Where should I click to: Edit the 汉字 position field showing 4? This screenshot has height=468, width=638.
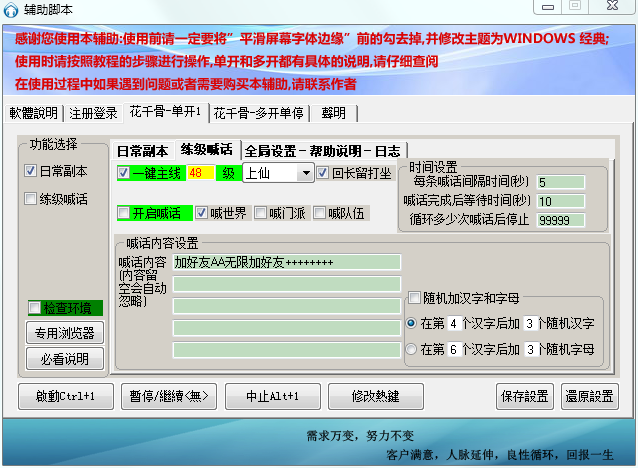pyautogui.click(x=454, y=324)
